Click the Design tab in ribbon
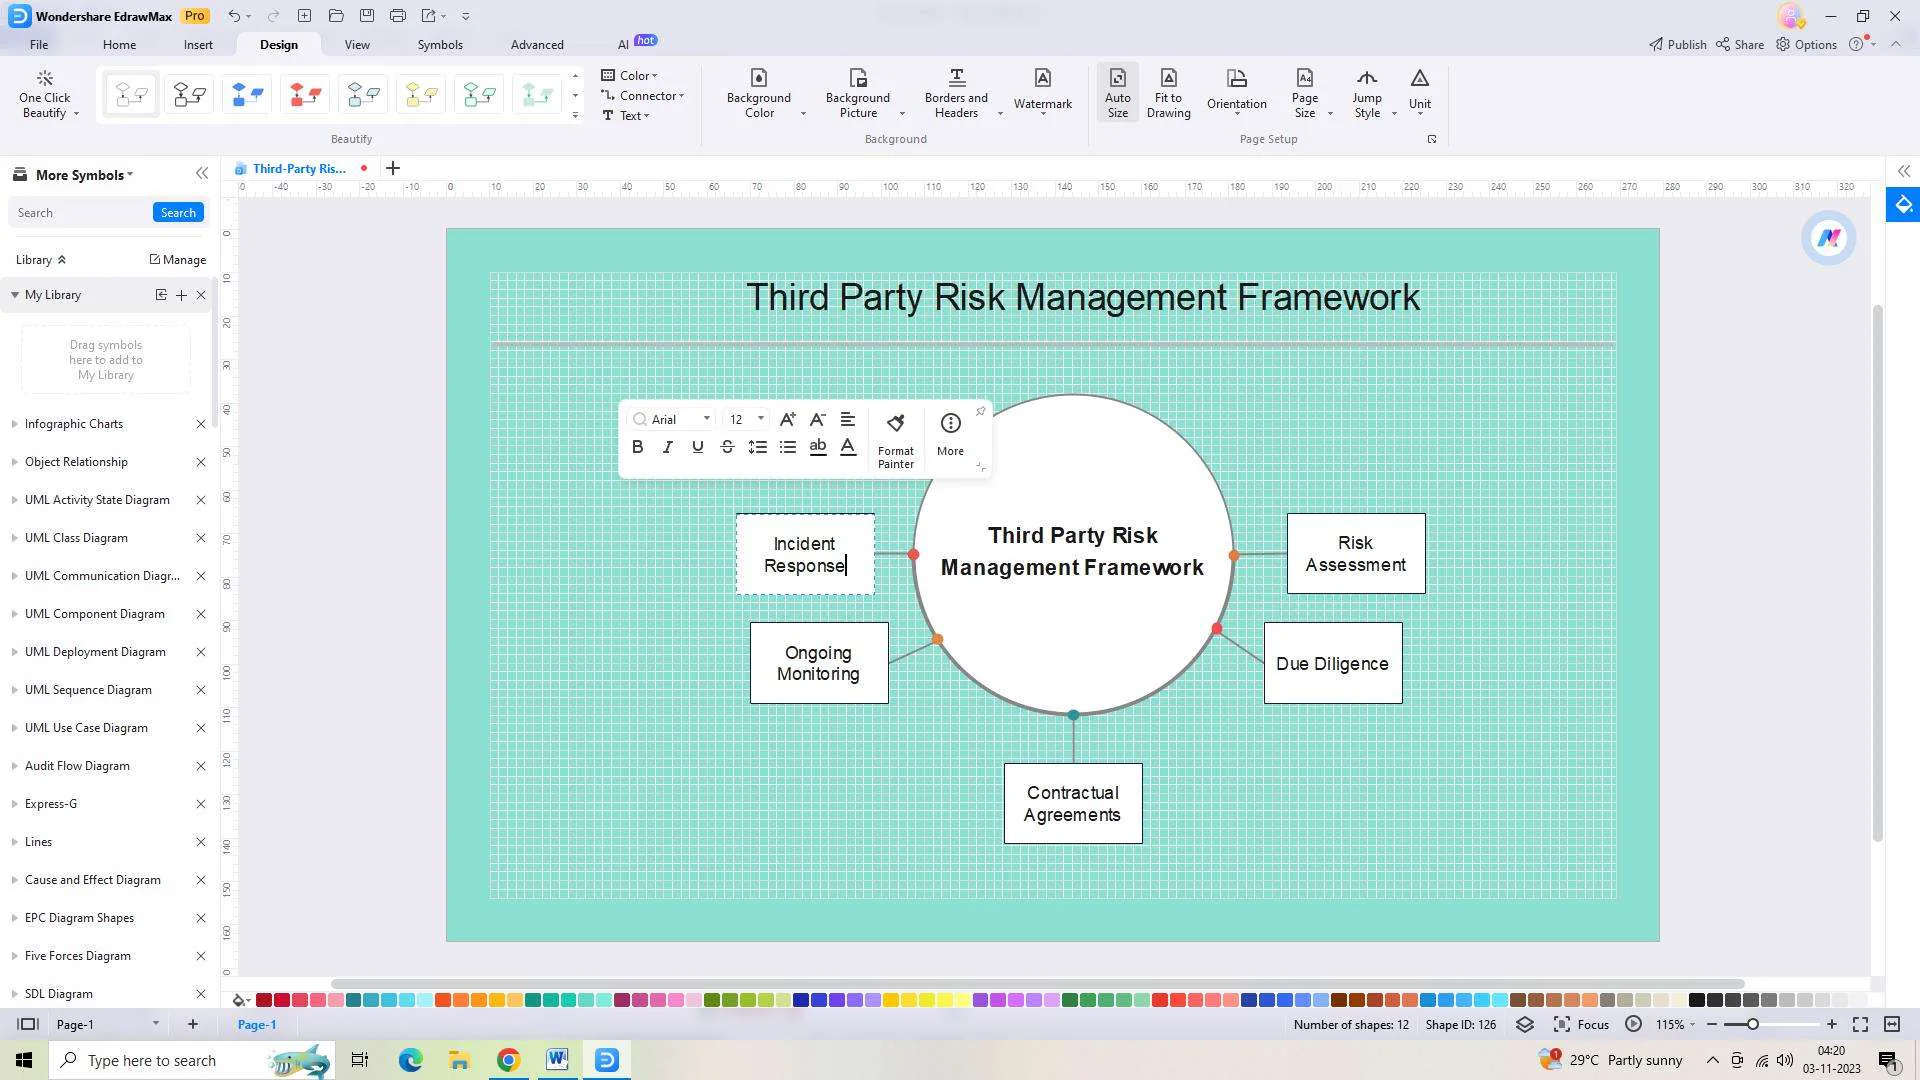Image resolution: width=1920 pixels, height=1080 pixels. (x=278, y=44)
